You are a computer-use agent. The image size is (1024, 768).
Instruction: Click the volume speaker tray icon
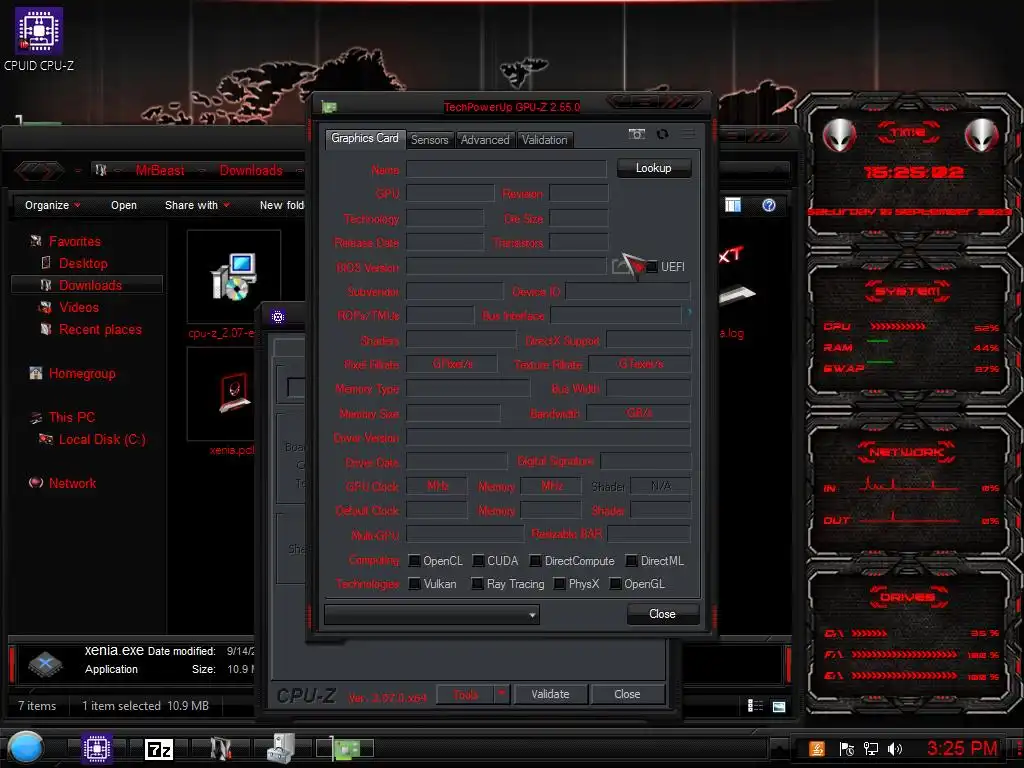pos(895,749)
